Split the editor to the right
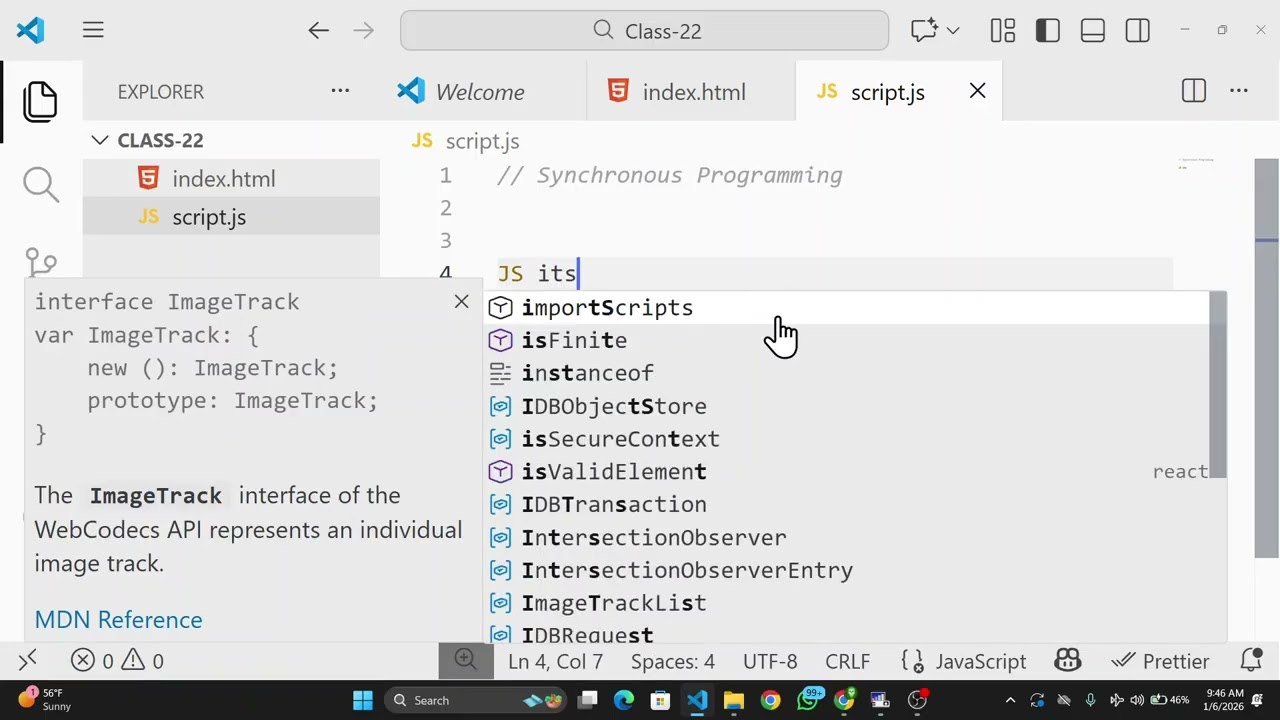Image resolution: width=1280 pixels, height=720 pixels. 1194,91
